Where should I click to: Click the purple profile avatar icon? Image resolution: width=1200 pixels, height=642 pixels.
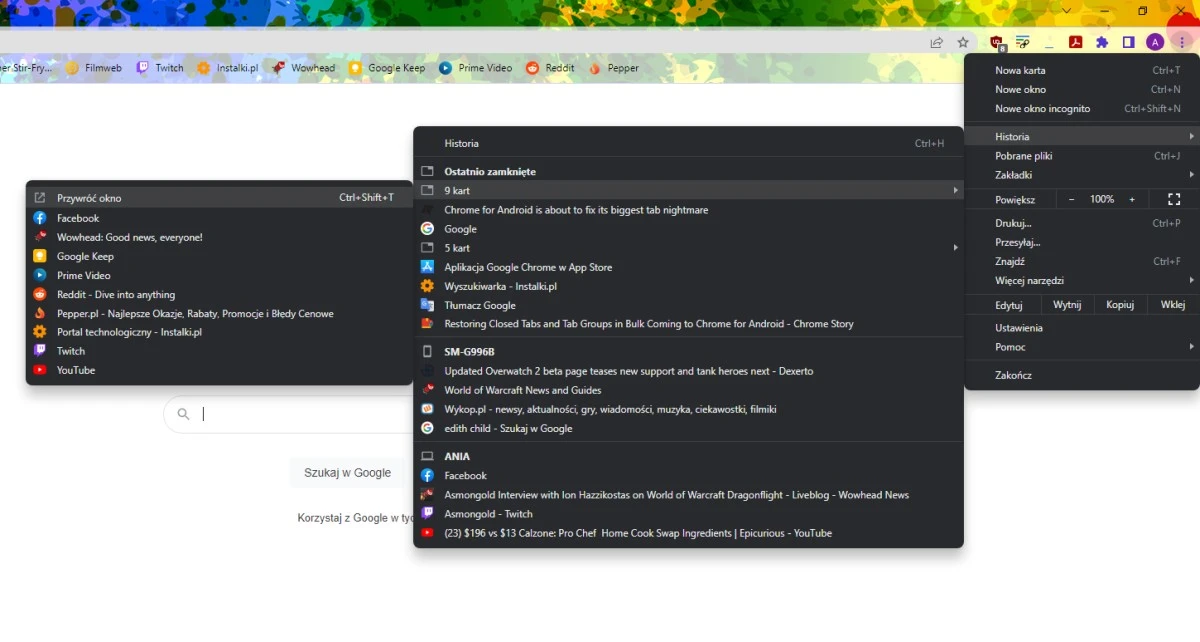tap(1154, 42)
